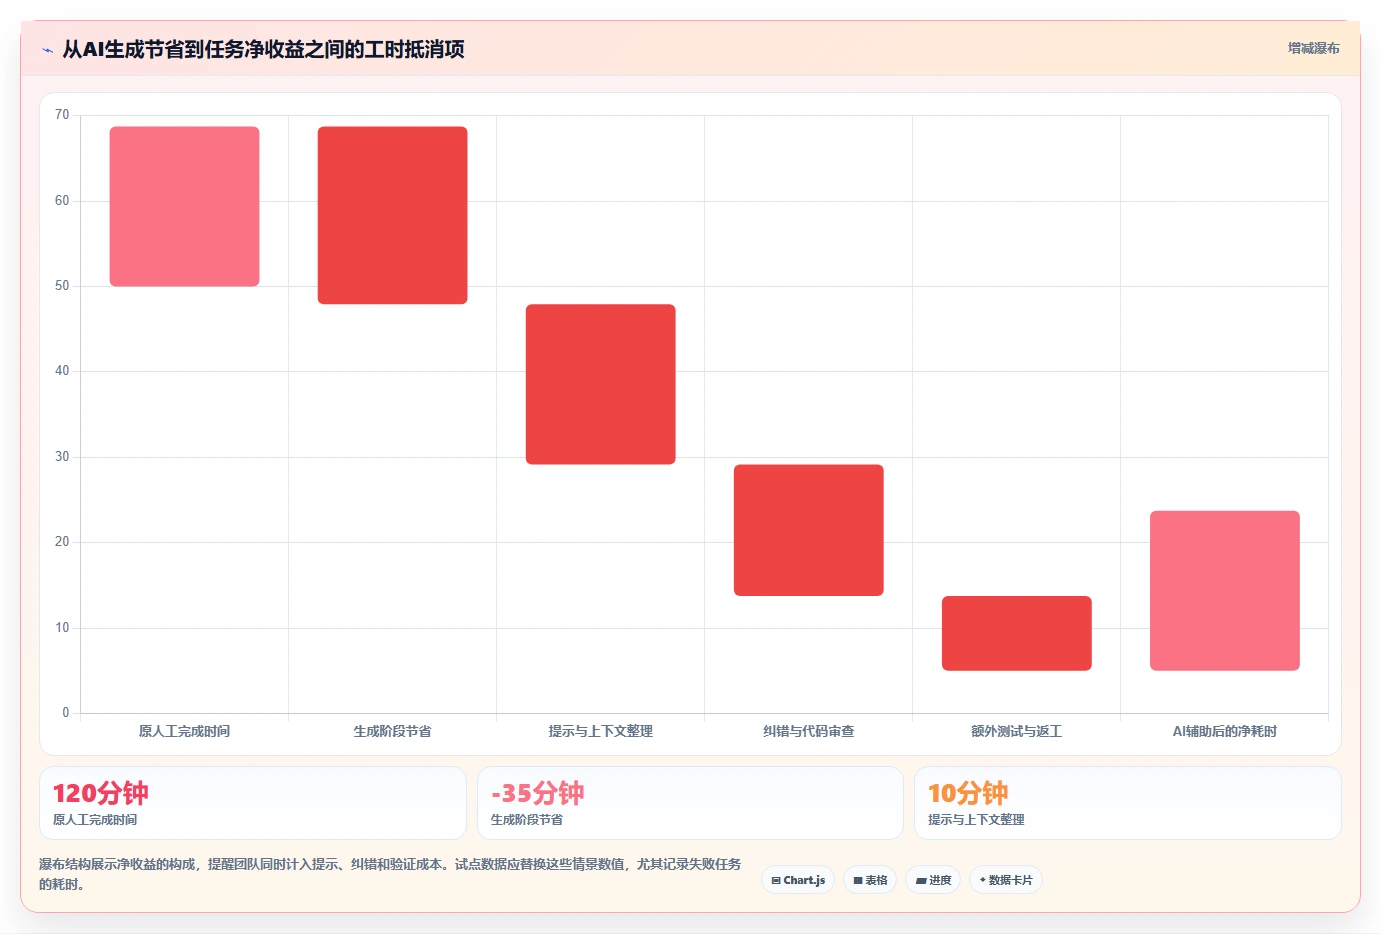Click axis label 提示与上下文整理 under the chart
The image size is (1381, 934).
click(600, 731)
